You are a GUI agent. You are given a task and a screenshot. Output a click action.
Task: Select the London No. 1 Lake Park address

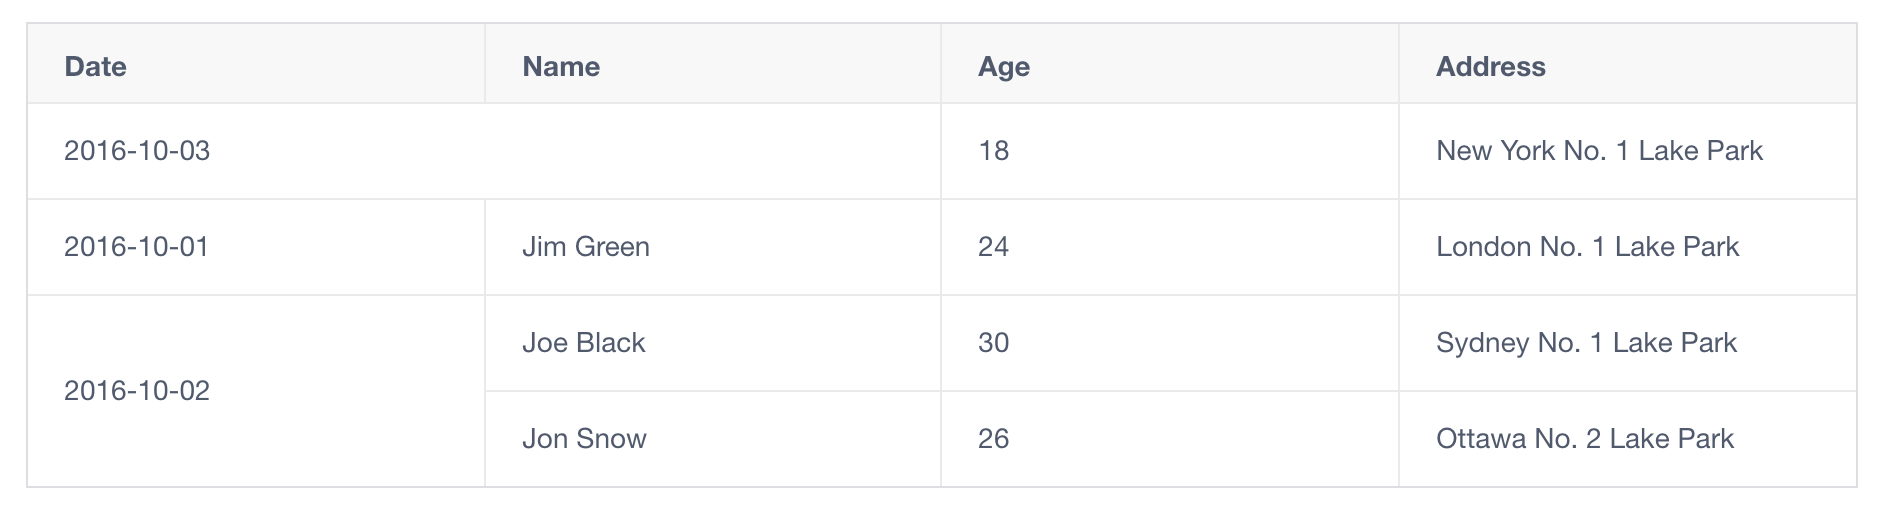tap(1627, 247)
